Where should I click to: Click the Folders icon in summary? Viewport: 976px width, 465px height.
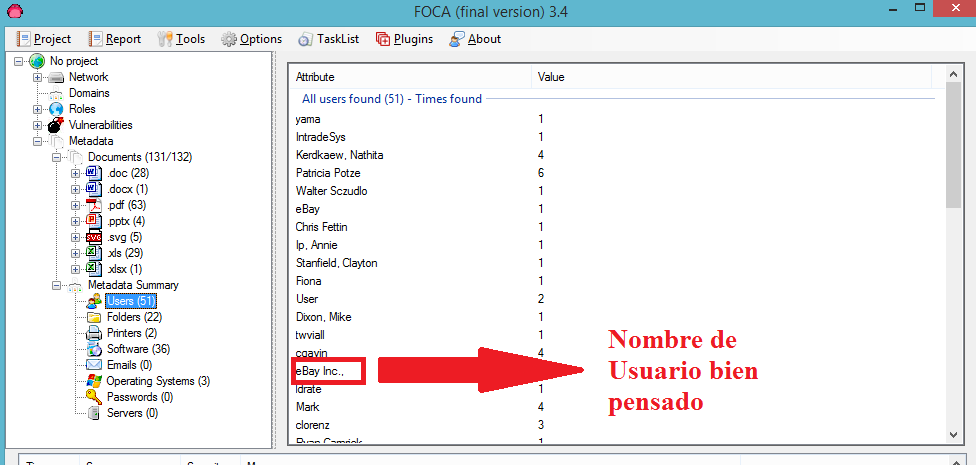(x=94, y=317)
